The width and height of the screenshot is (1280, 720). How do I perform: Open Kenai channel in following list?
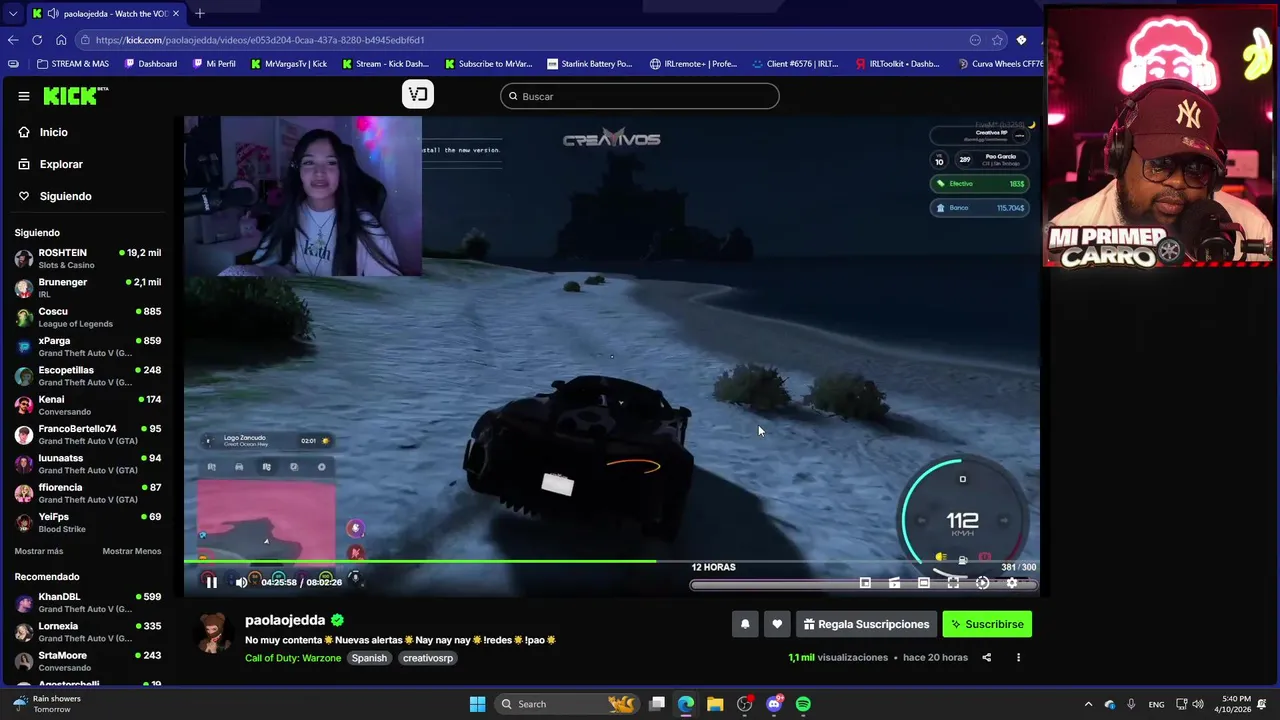click(x=88, y=405)
